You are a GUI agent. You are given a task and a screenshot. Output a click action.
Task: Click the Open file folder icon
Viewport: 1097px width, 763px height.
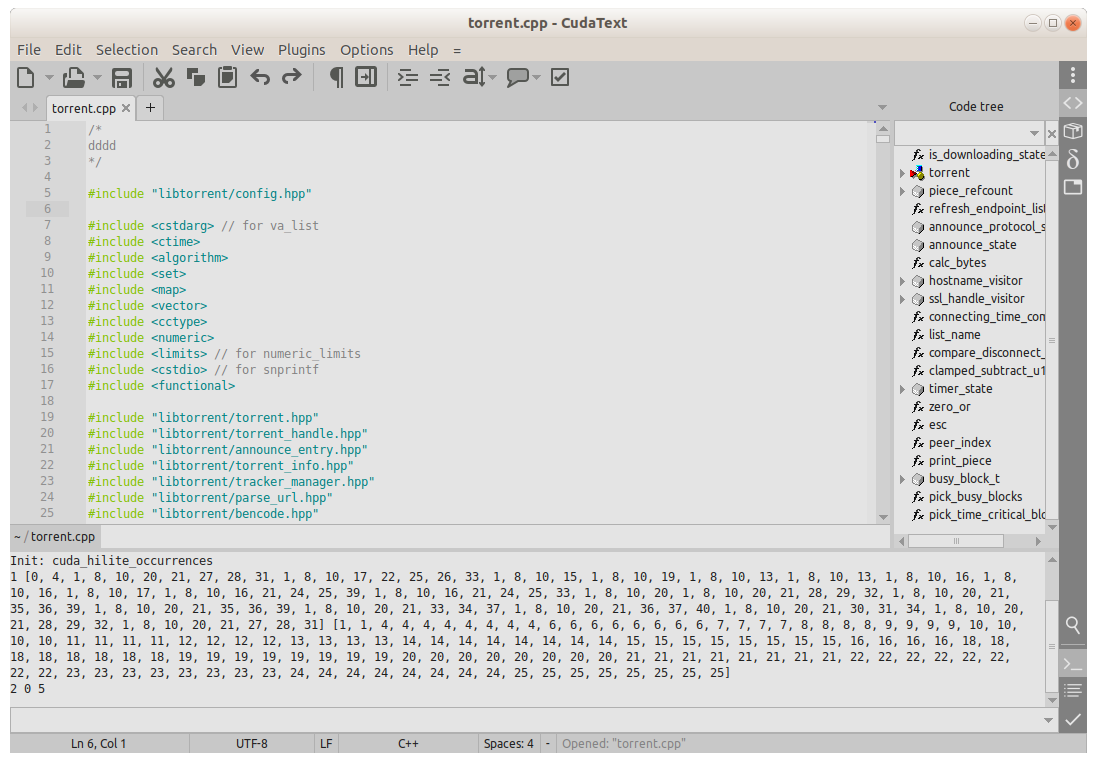tap(73, 78)
